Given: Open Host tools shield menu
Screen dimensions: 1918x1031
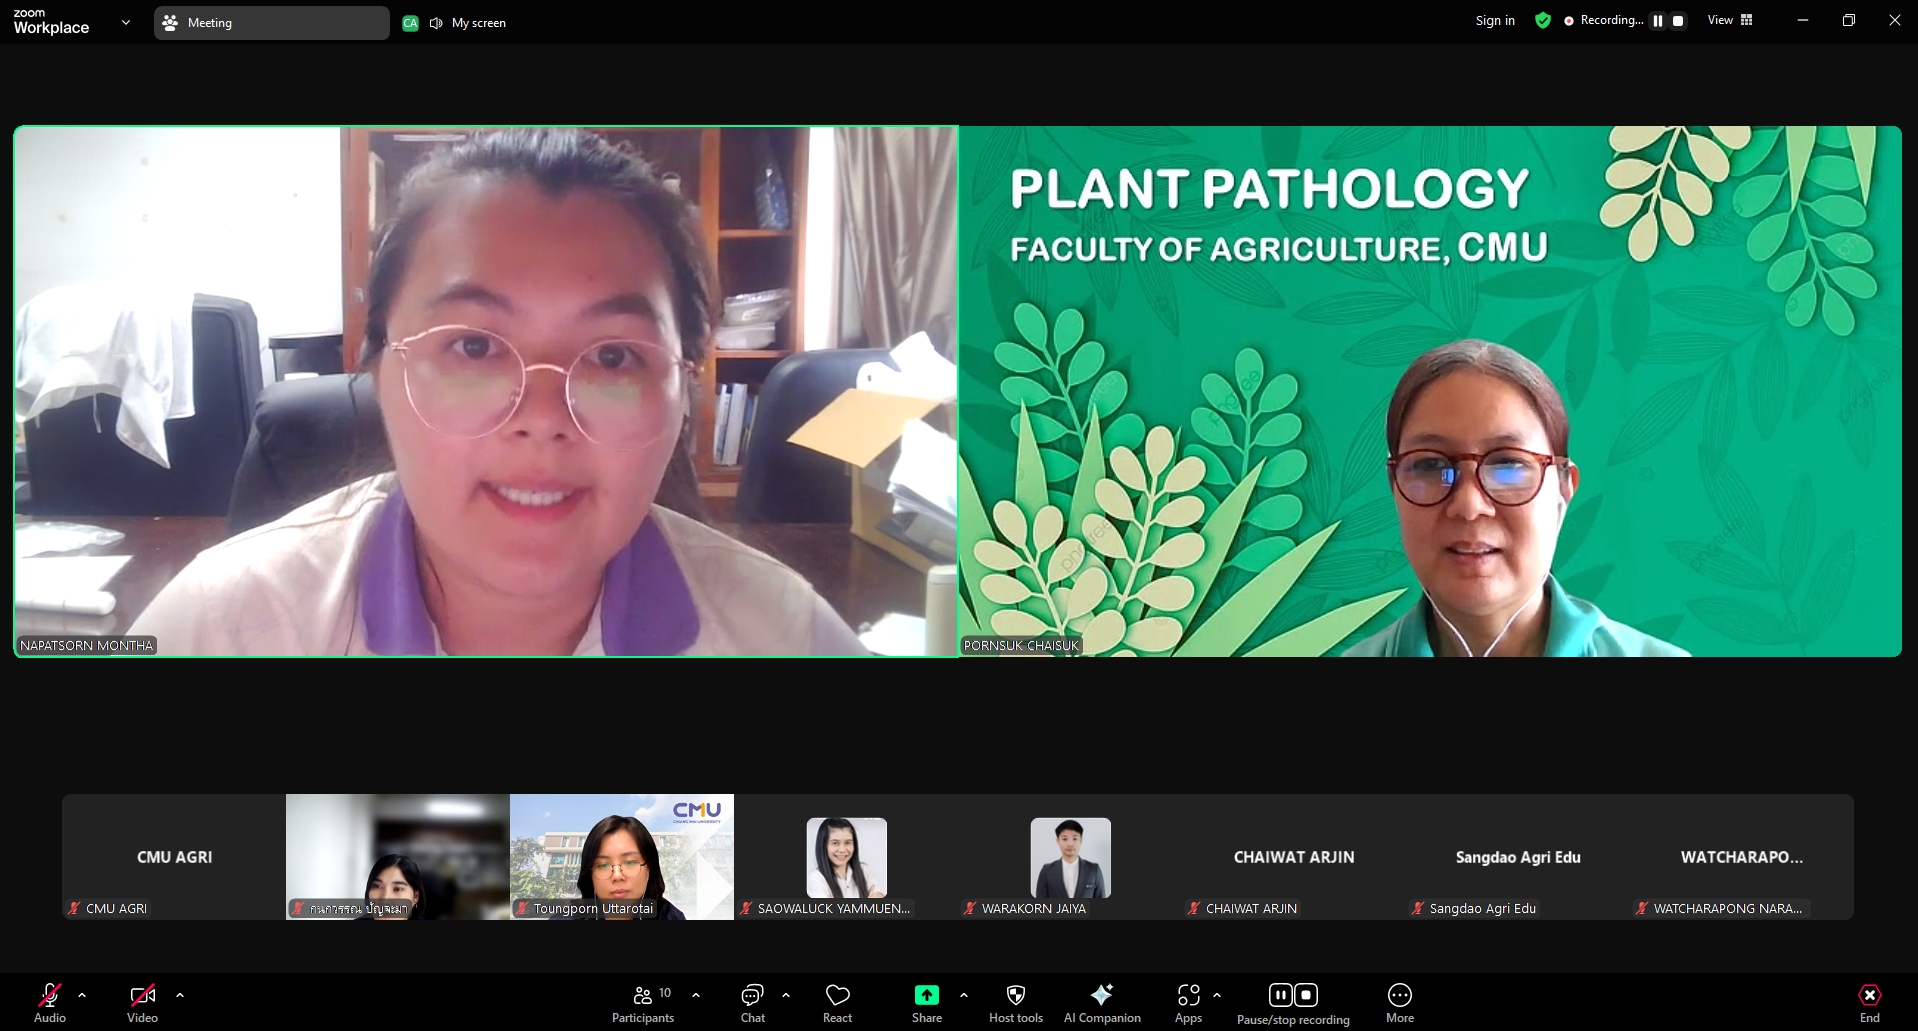Looking at the screenshot, I should (1016, 1003).
